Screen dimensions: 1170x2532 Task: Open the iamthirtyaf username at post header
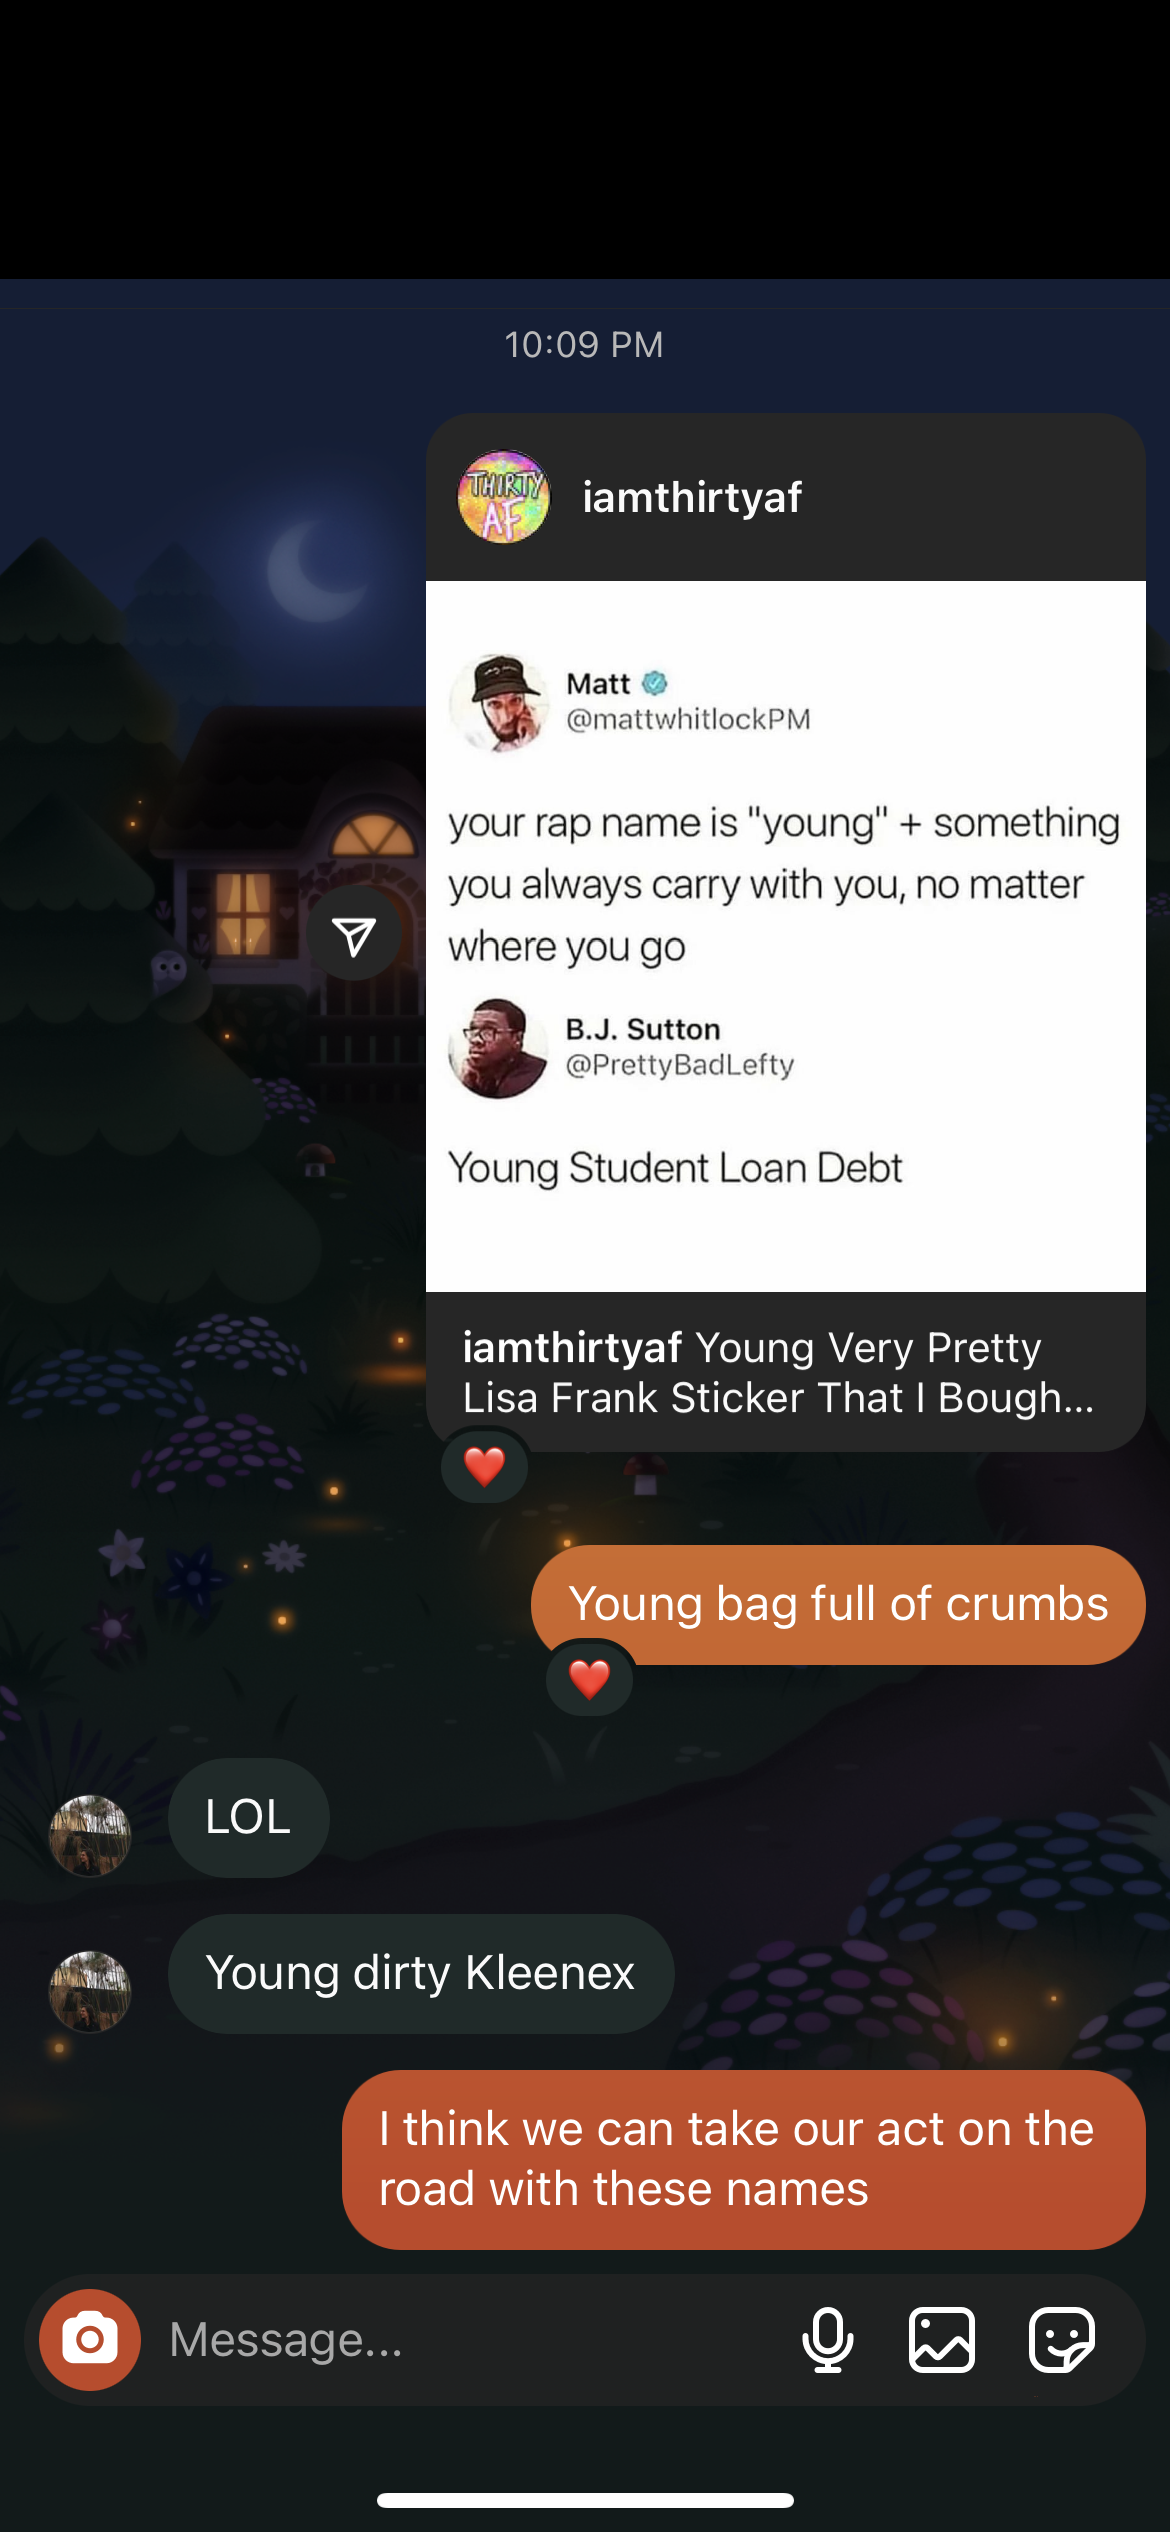pyautogui.click(x=692, y=497)
